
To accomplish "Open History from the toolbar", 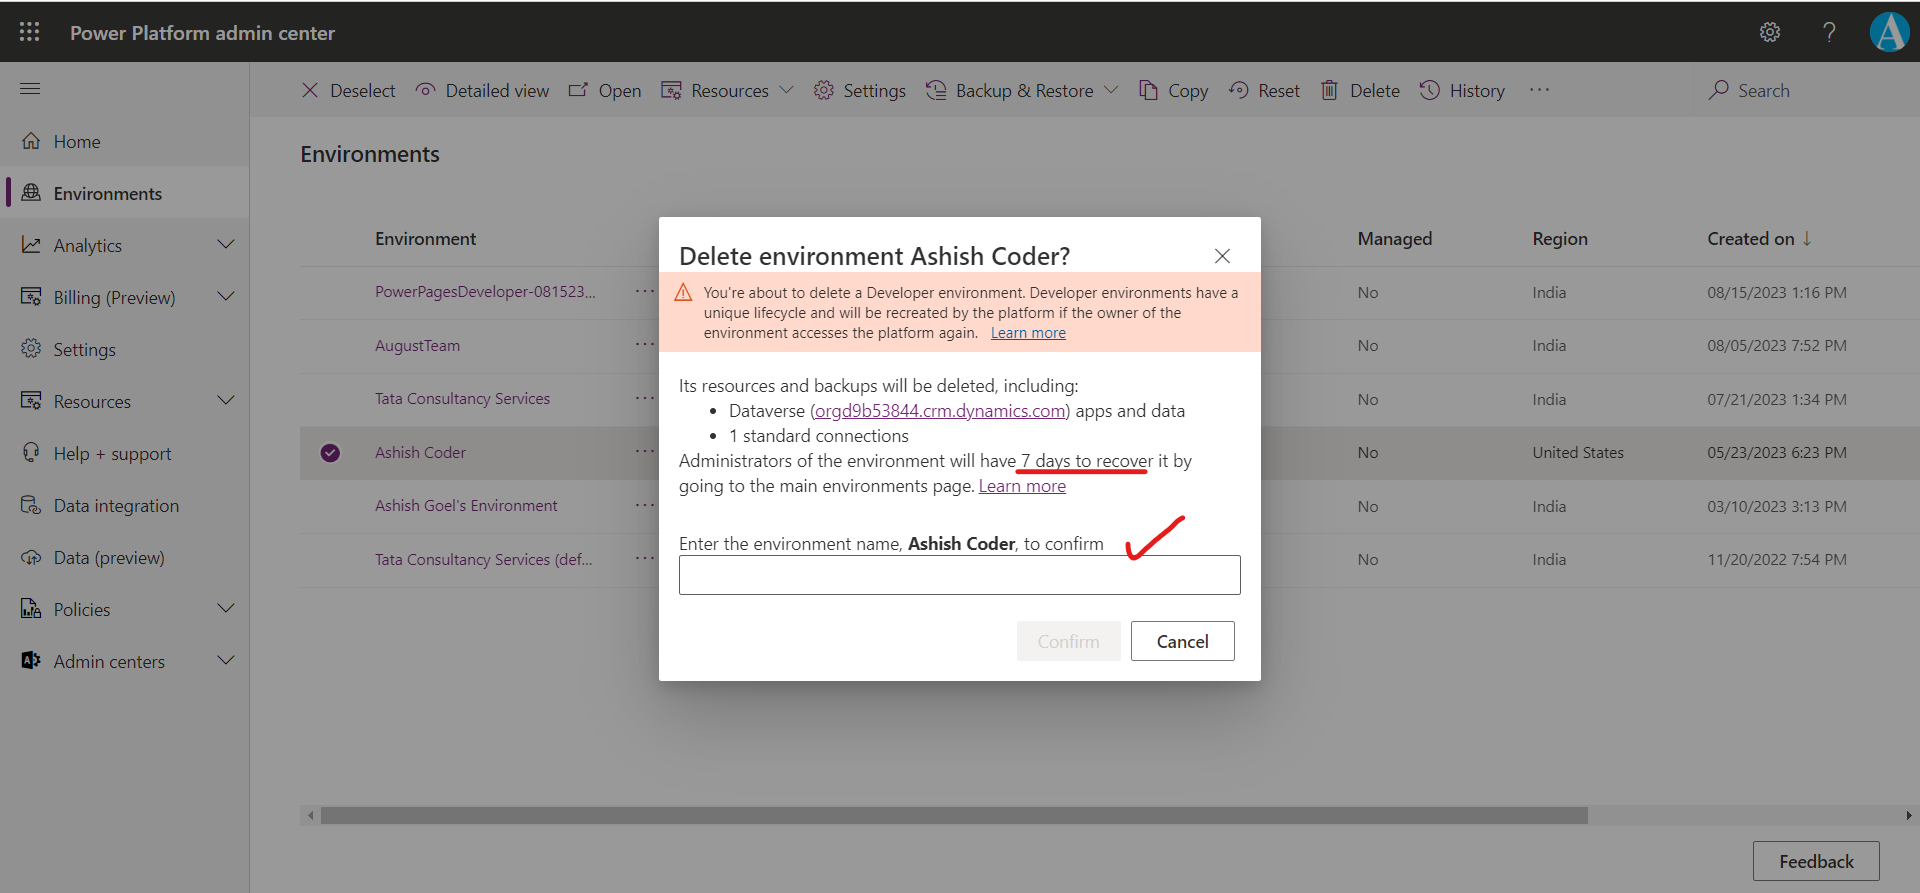I will 1462,91.
